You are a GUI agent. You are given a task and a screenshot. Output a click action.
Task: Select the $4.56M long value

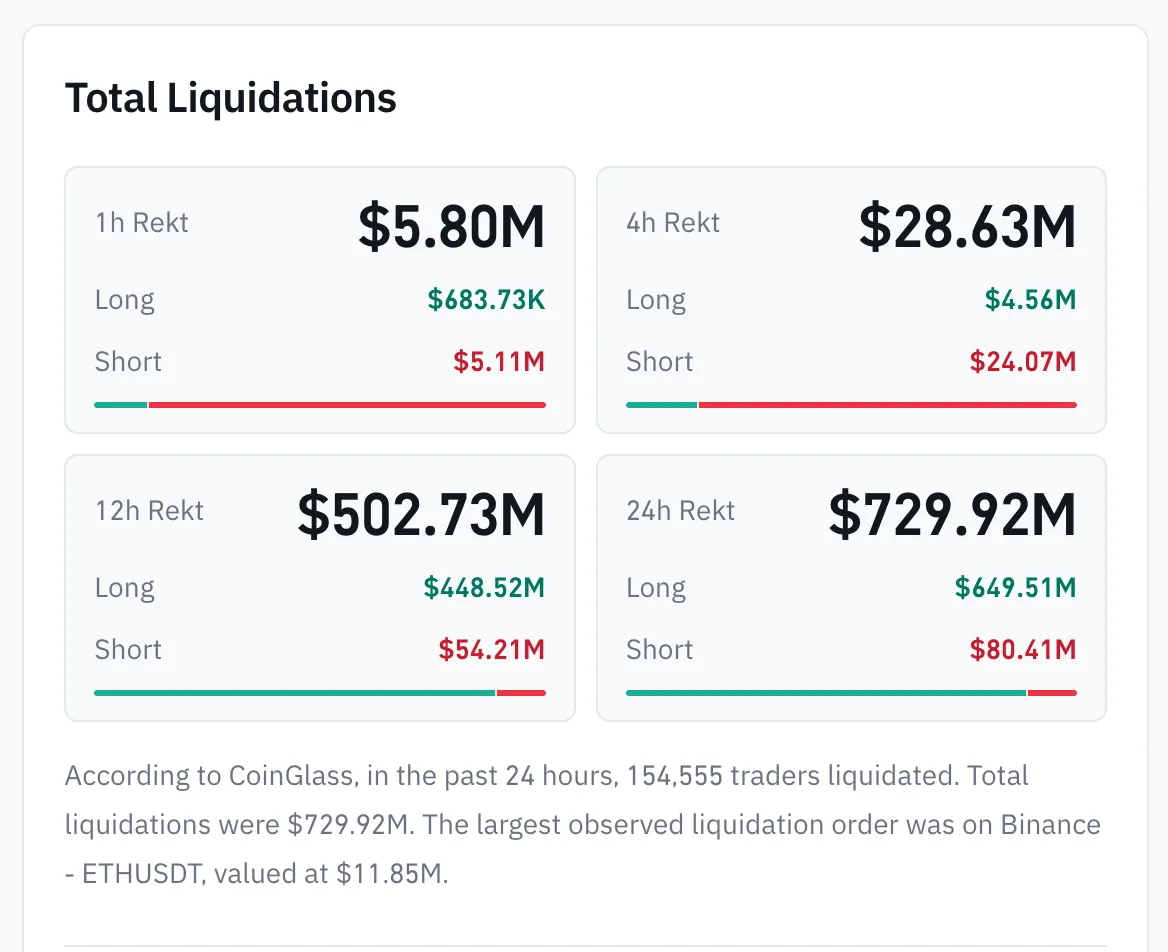click(x=1030, y=299)
